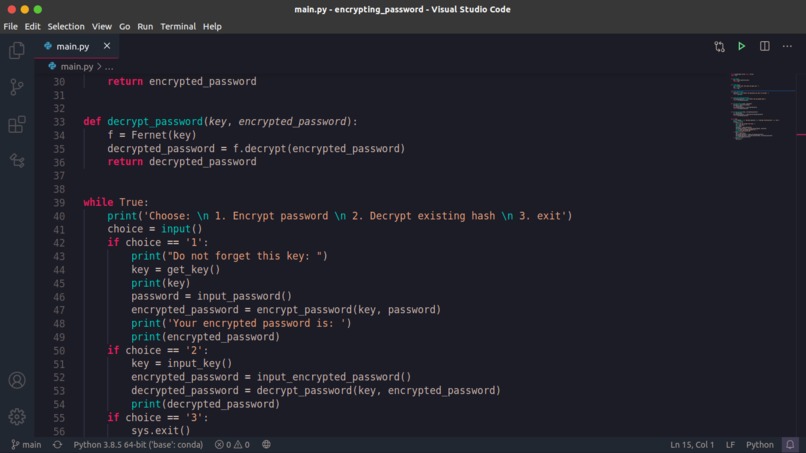Split the editor to the right
Viewport: 806px width, 453px height.
pyautogui.click(x=764, y=46)
